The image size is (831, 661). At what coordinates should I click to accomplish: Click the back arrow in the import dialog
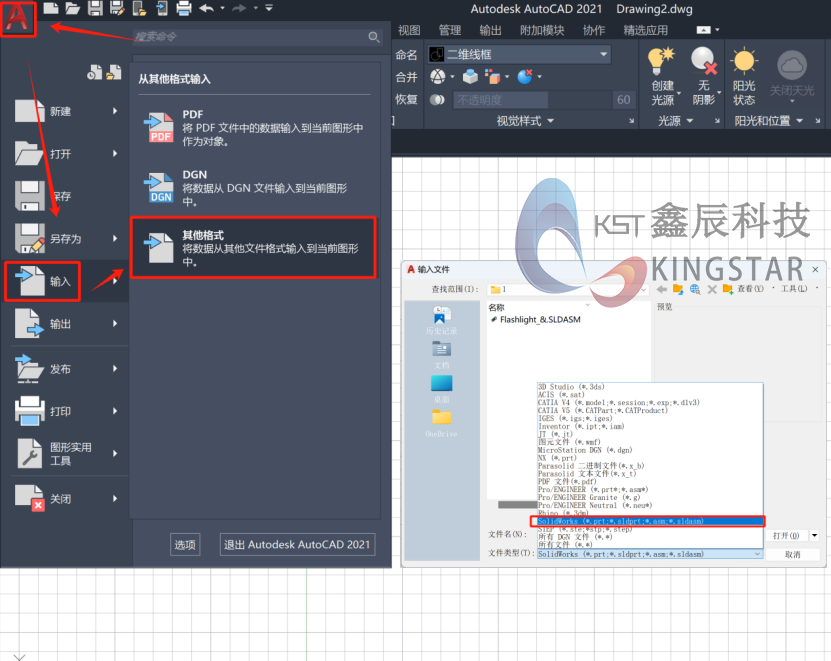pyautogui.click(x=661, y=290)
